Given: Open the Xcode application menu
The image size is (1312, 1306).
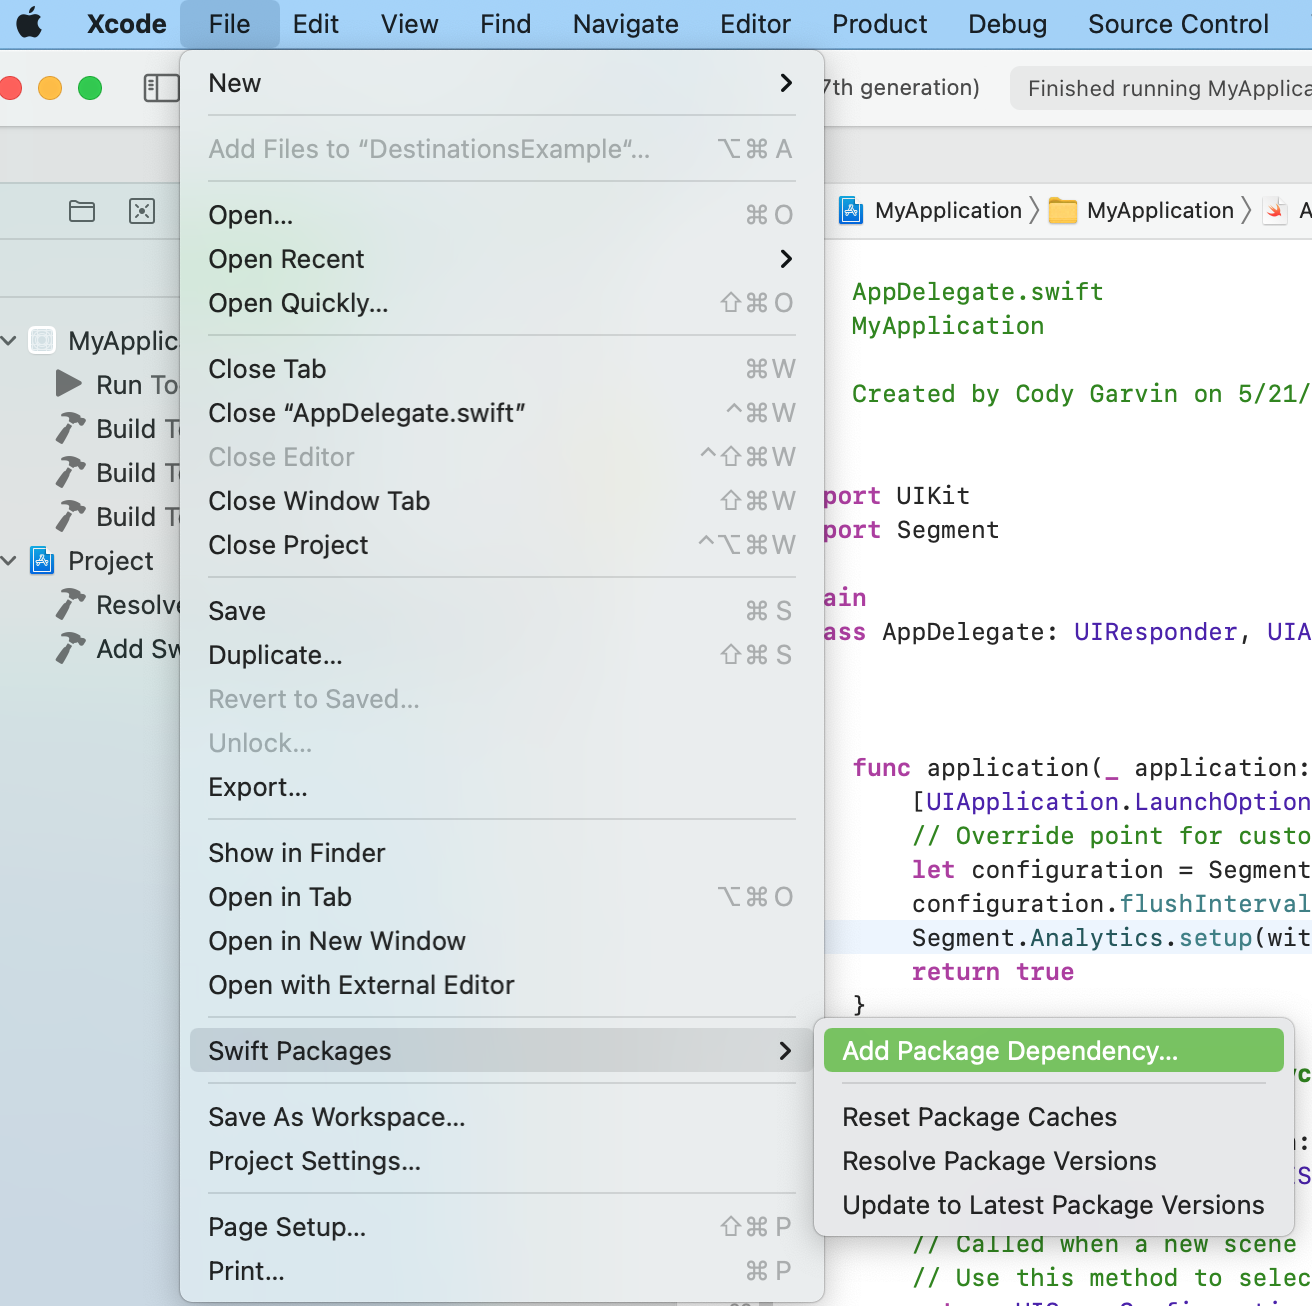Looking at the screenshot, I should [x=127, y=24].
